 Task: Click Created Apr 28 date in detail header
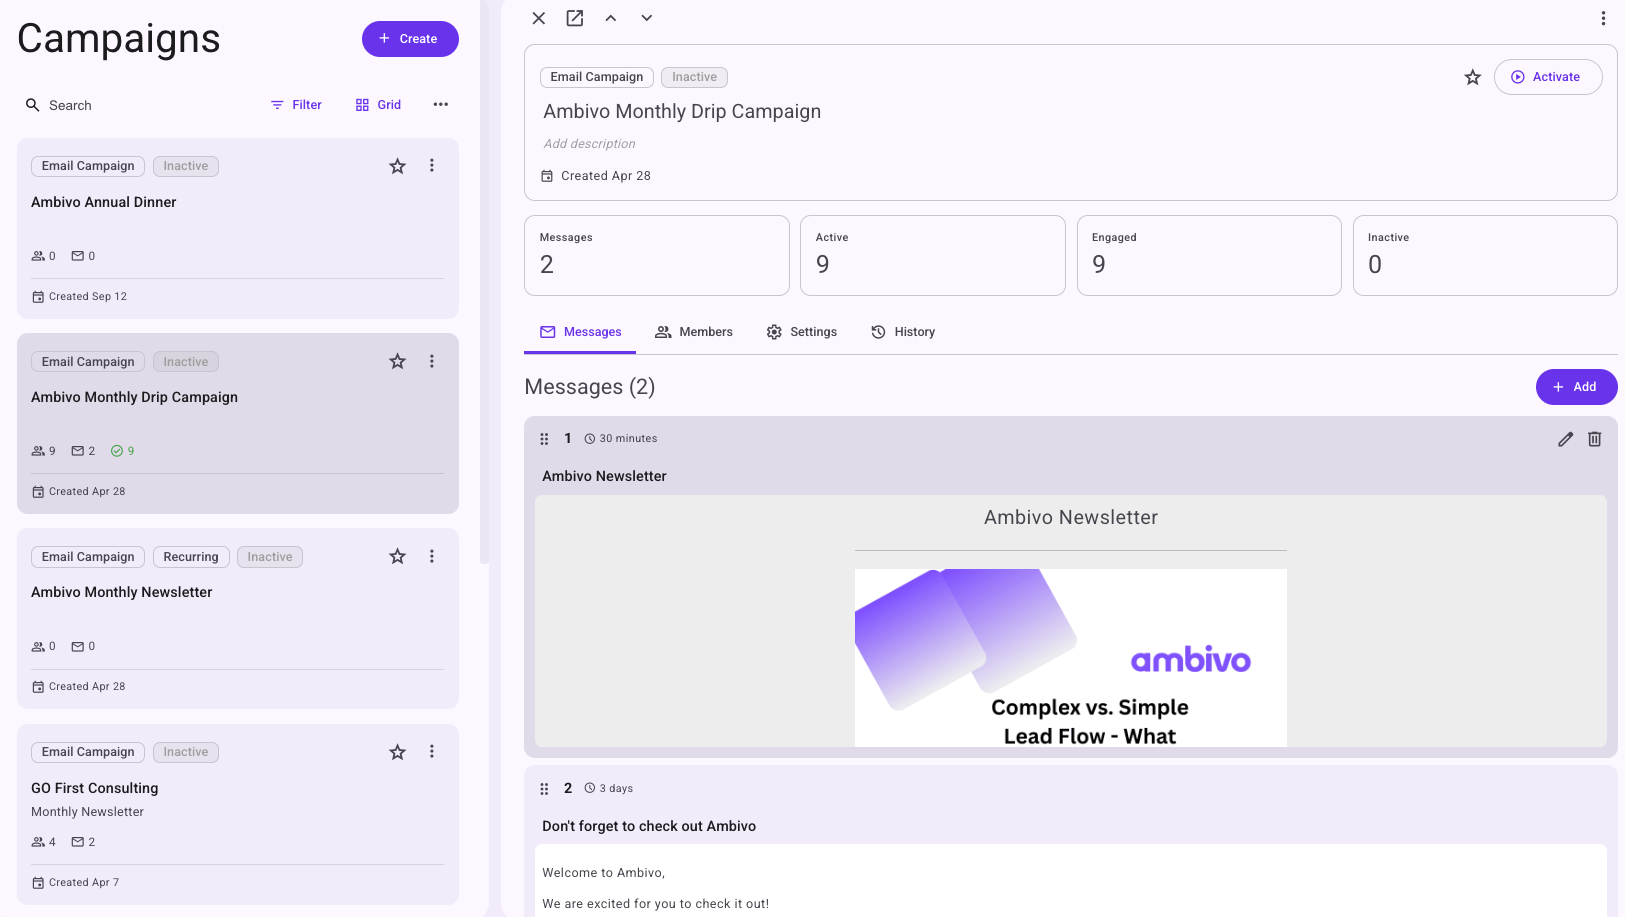pos(596,176)
